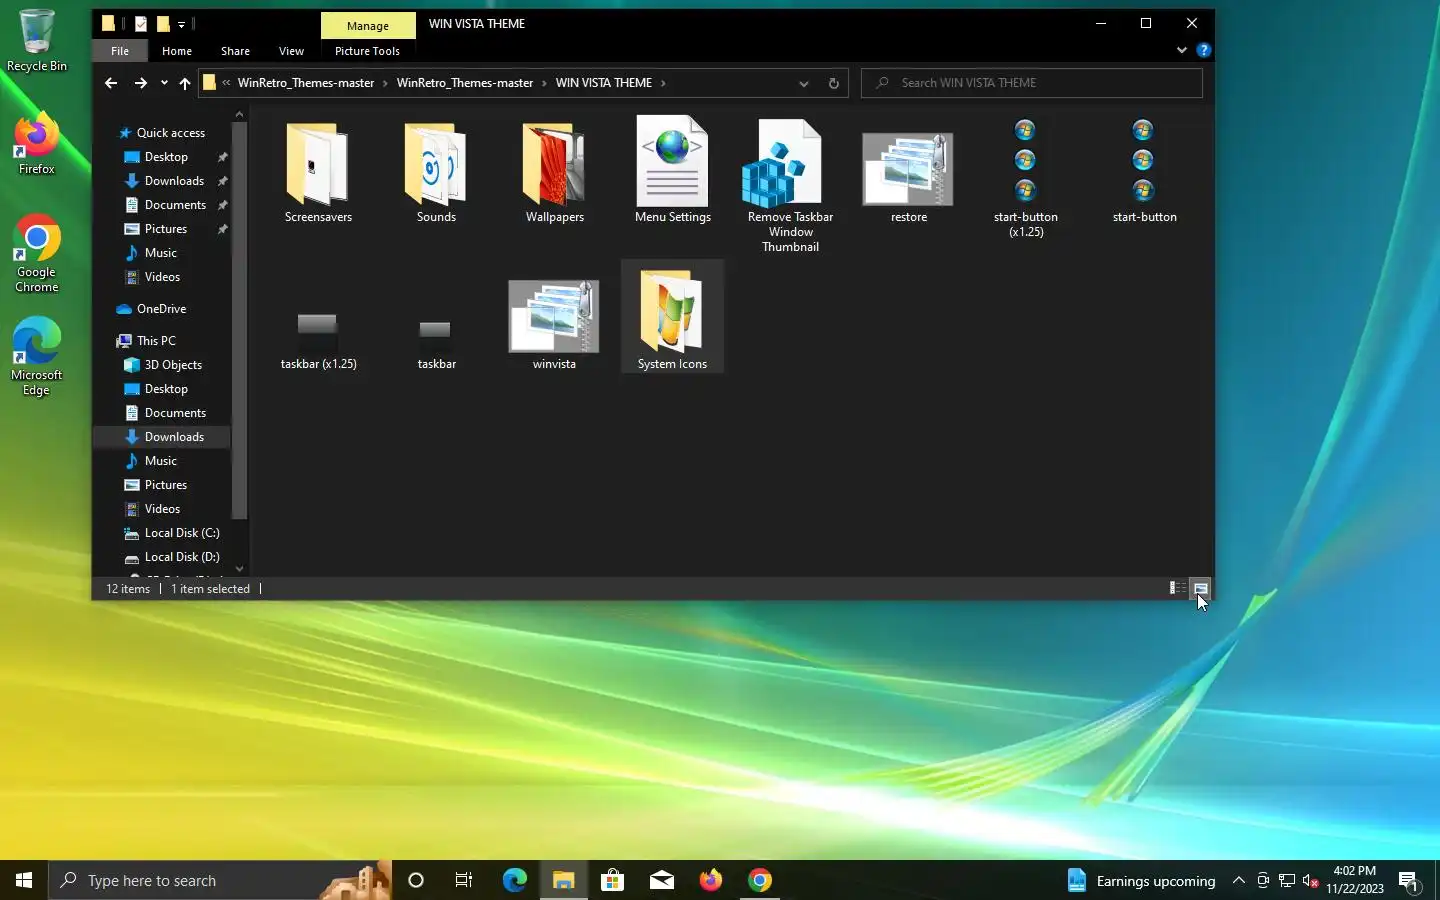
Task: Expand the ribbon with chevron
Action: click(x=1182, y=50)
